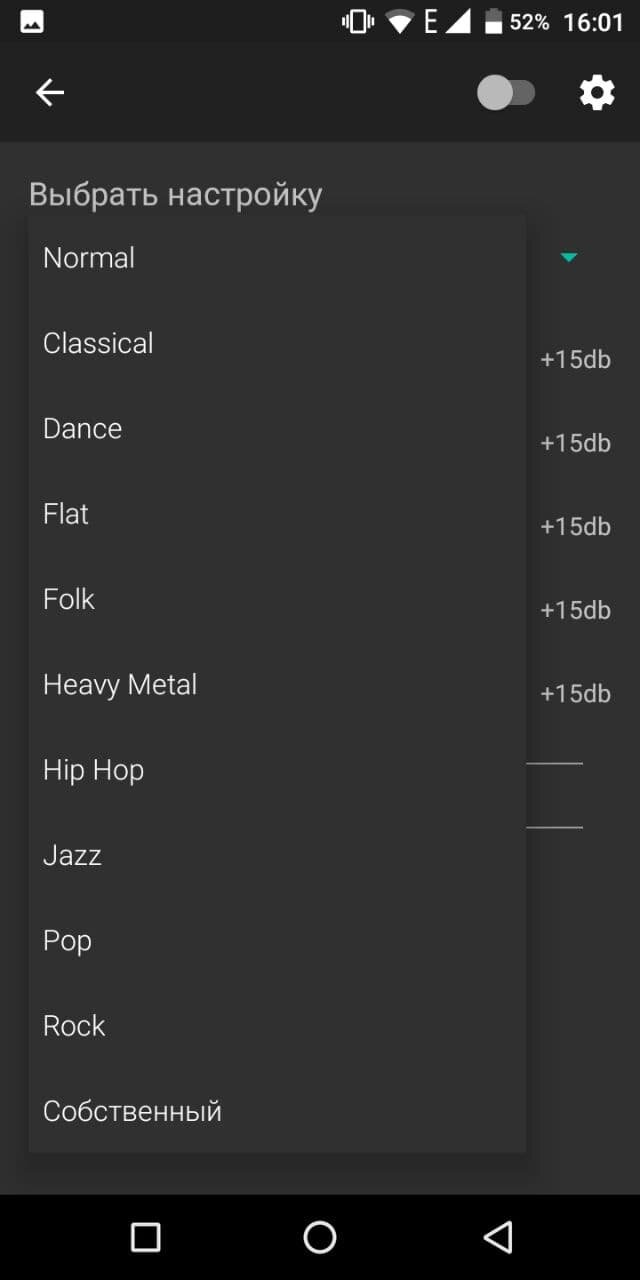
Task: Select the Heavy Metal preset
Action: tap(277, 685)
